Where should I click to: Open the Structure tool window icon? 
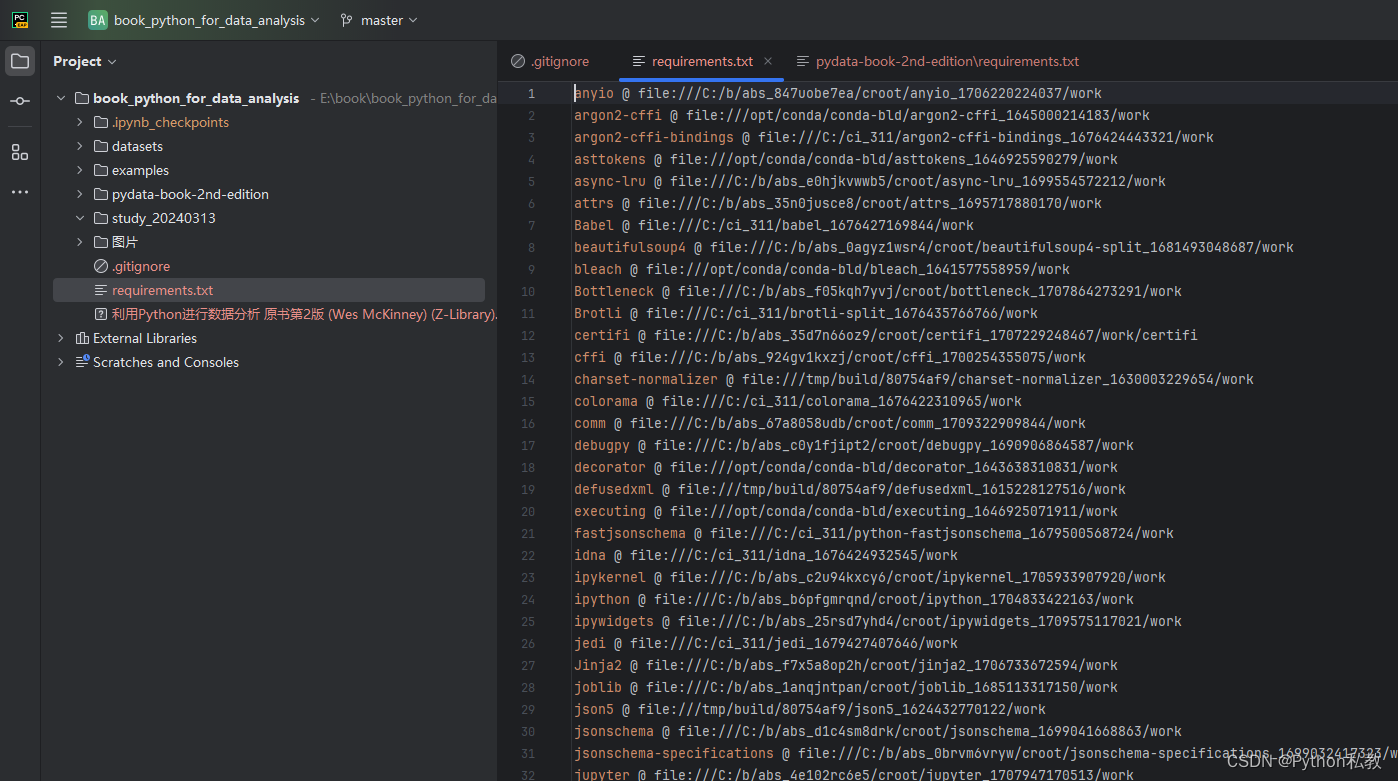(x=19, y=152)
